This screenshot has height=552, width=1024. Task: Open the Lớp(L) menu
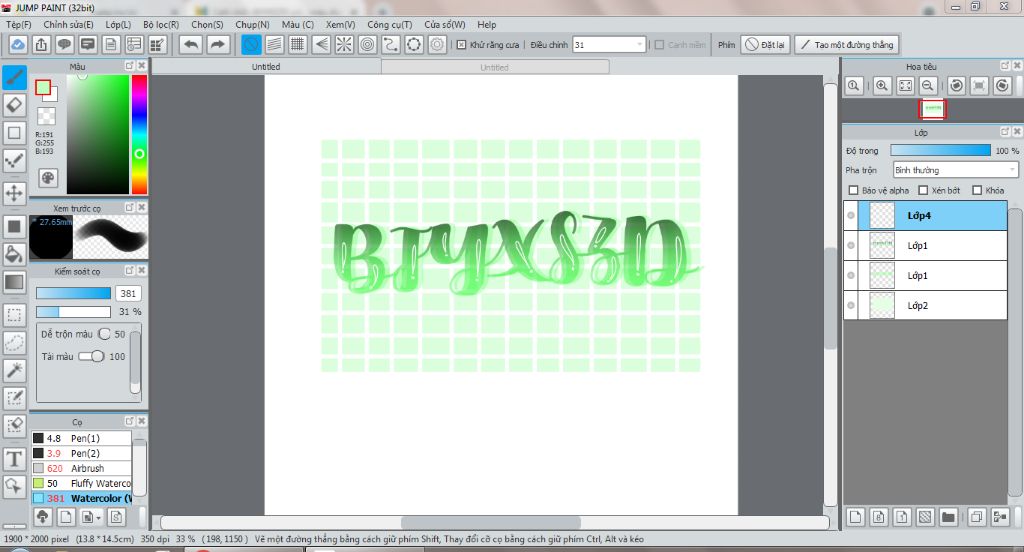point(118,24)
